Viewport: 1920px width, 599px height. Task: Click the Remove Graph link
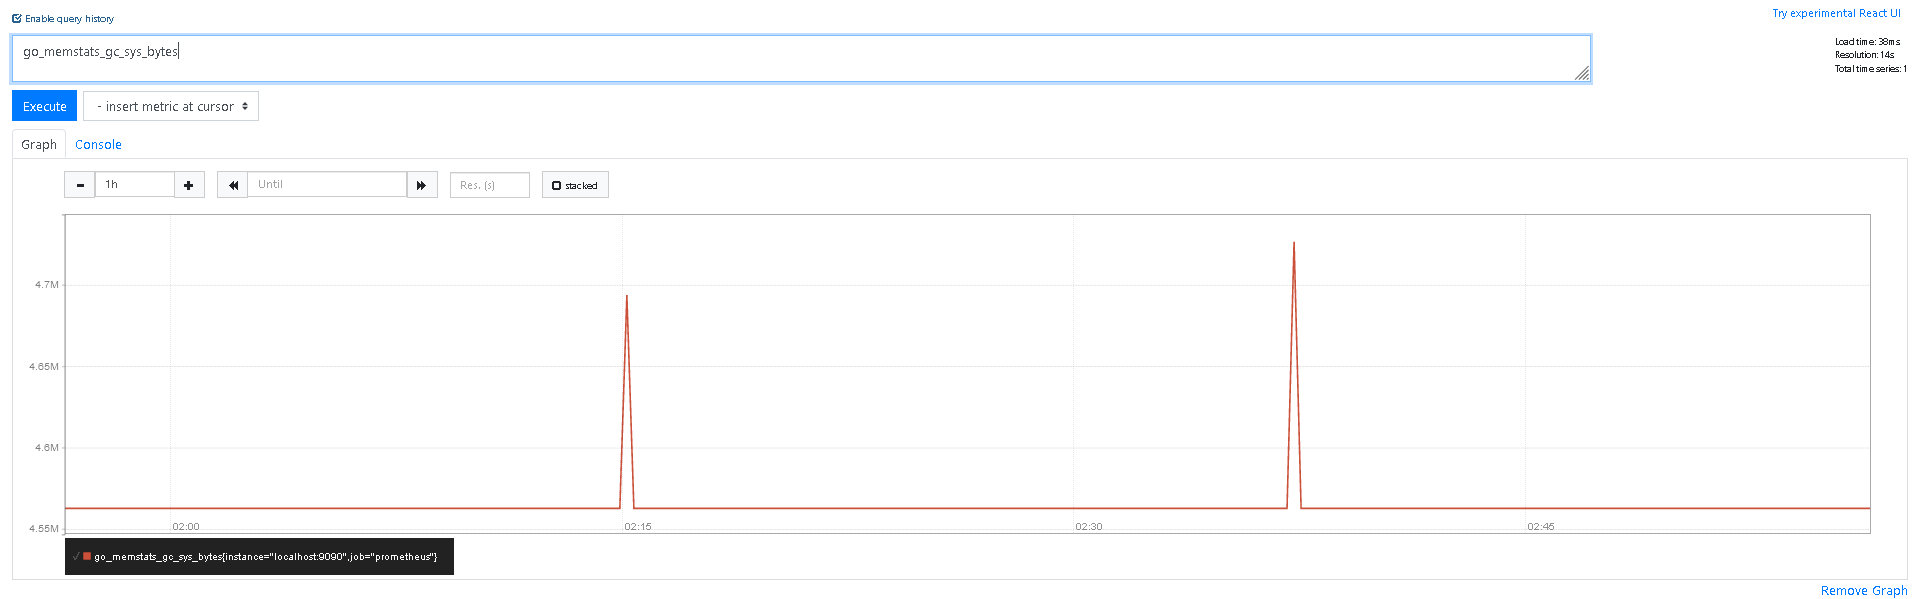[1863, 591]
